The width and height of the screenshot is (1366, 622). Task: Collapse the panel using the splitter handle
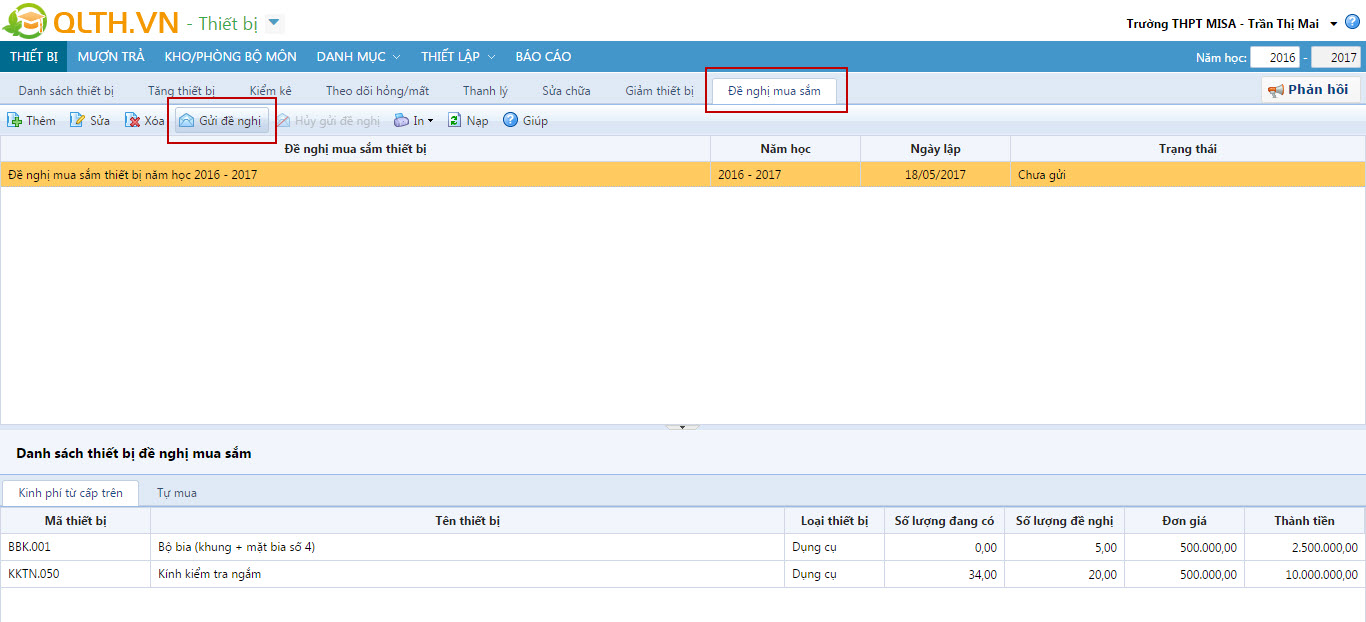[x=682, y=427]
